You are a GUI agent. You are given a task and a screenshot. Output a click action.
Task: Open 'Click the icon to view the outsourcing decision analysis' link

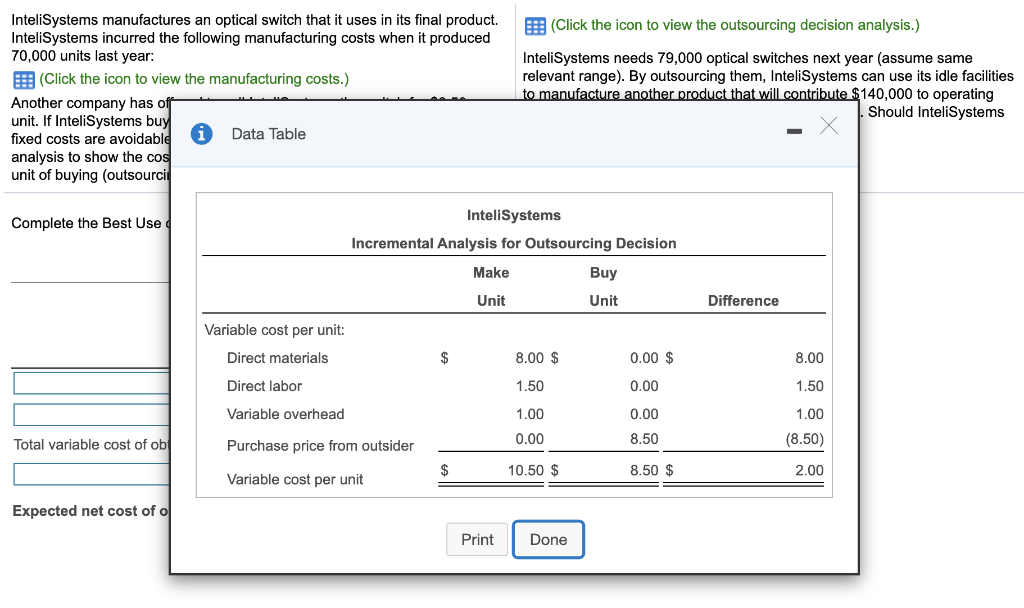pyautogui.click(x=735, y=25)
